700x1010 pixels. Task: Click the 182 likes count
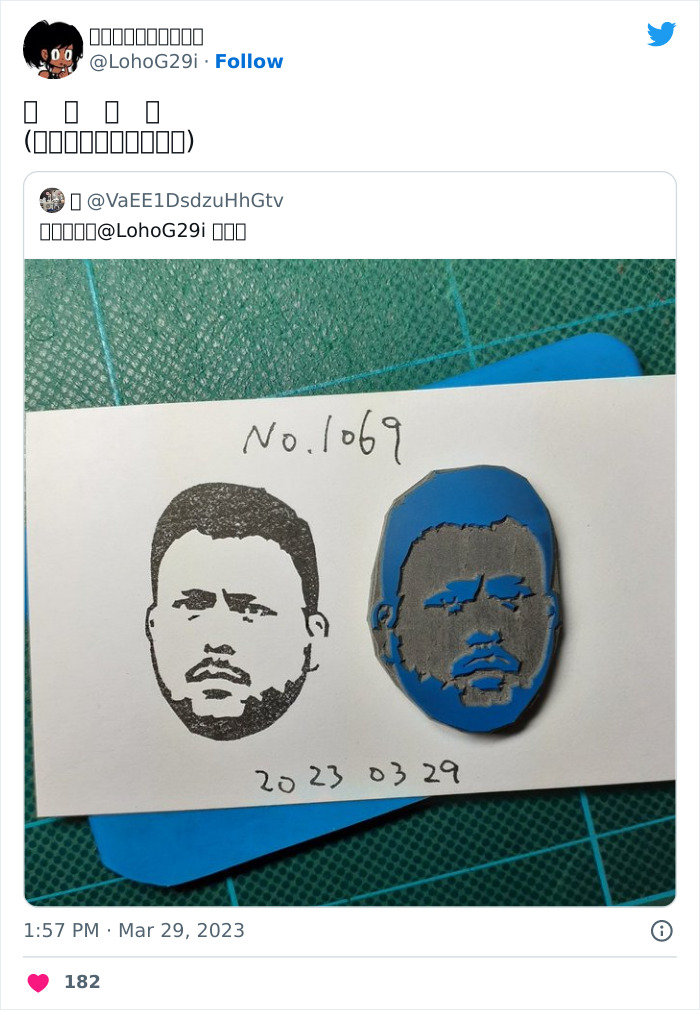[82, 982]
